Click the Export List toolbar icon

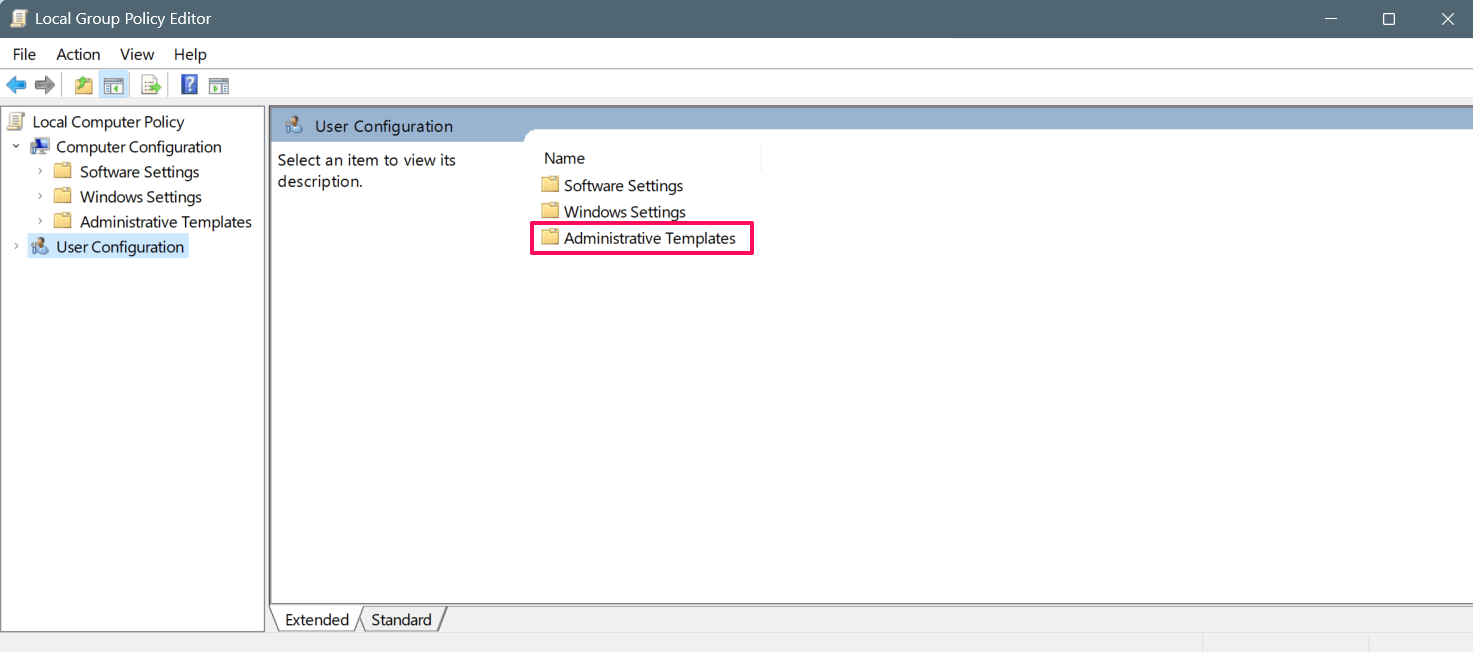(x=151, y=85)
